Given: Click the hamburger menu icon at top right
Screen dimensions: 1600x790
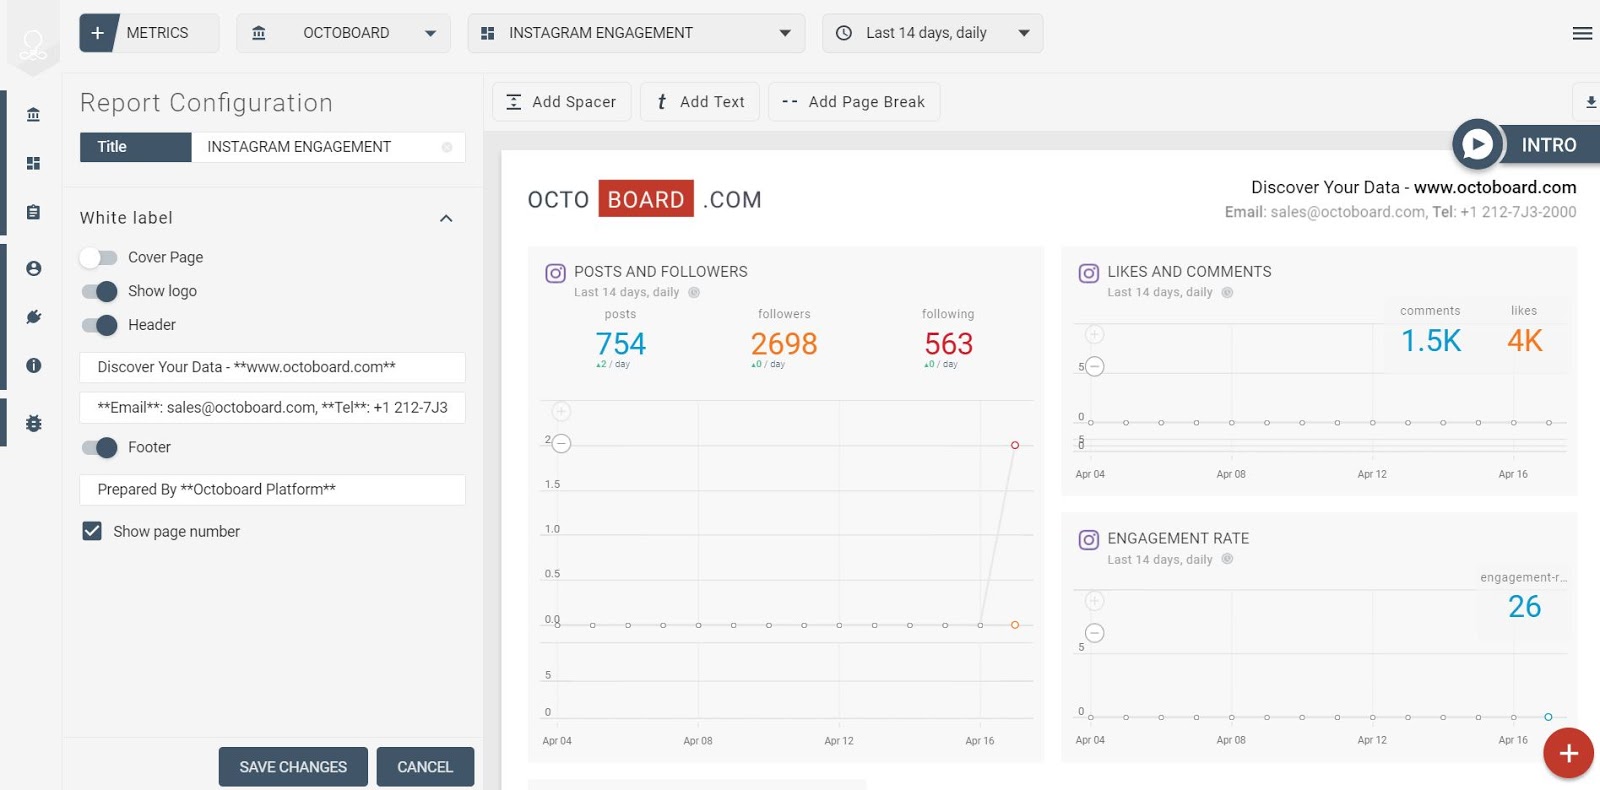Looking at the screenshot, I should pyautogui.click(x=1582, y=33).
